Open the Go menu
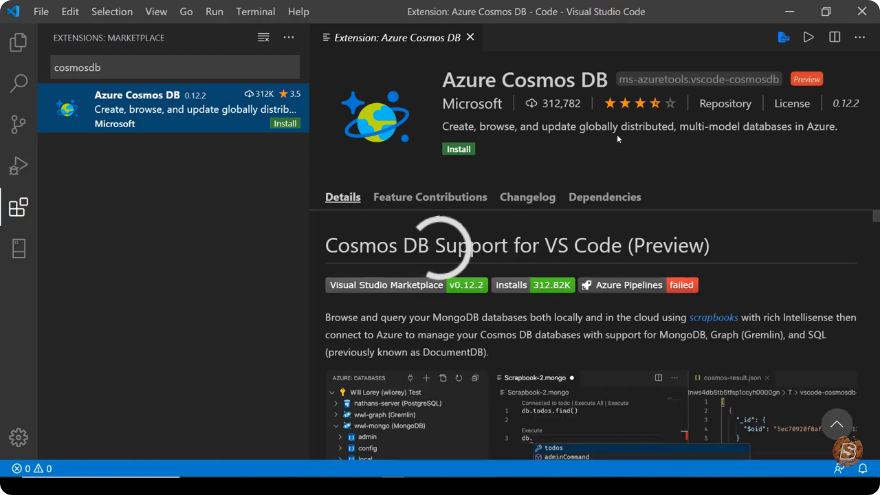 coord(186,11)
